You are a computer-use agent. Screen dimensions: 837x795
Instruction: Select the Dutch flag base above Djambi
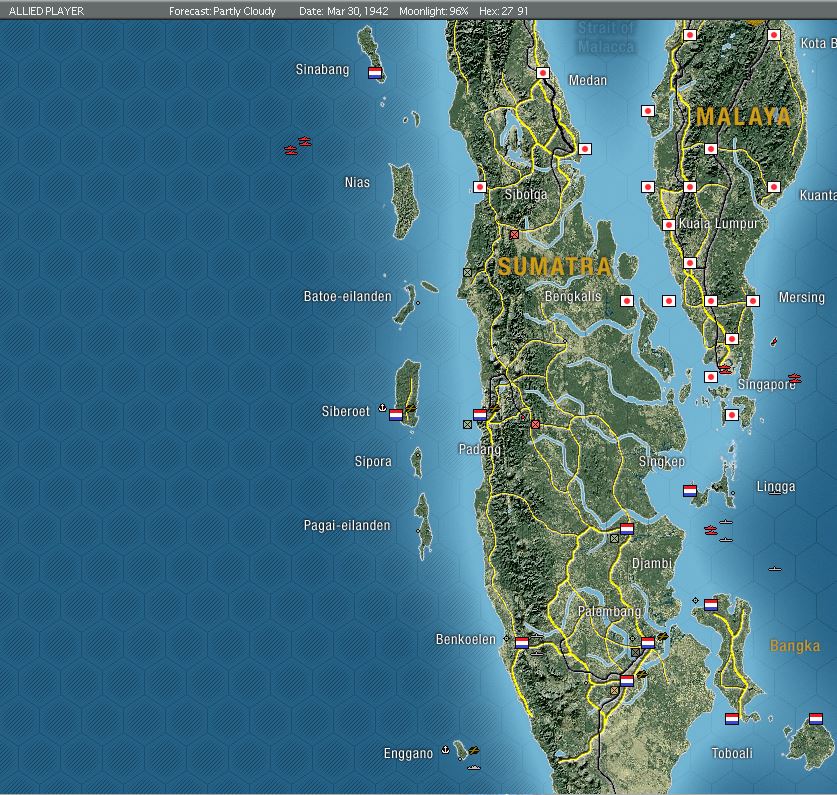[x=627, y=529]
